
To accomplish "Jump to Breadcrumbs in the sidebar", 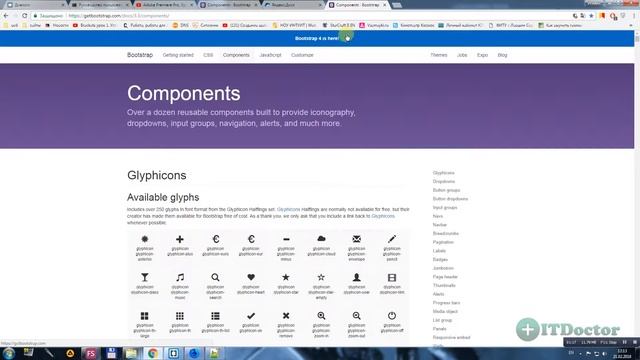I will coord(446,233).
